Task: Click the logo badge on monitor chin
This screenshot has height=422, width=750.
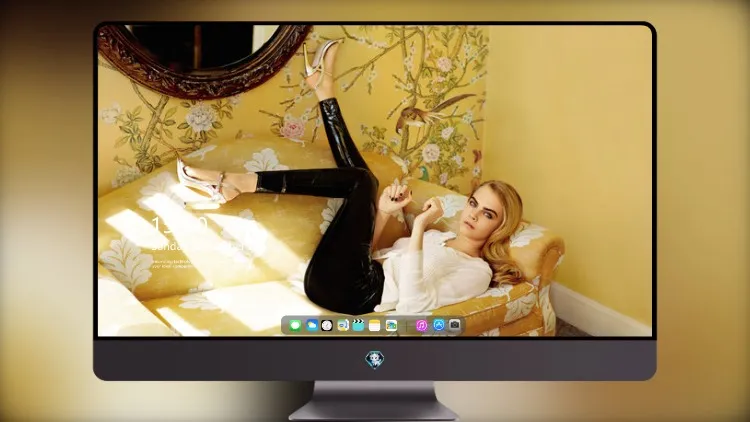Action: (x=375, y=360)
